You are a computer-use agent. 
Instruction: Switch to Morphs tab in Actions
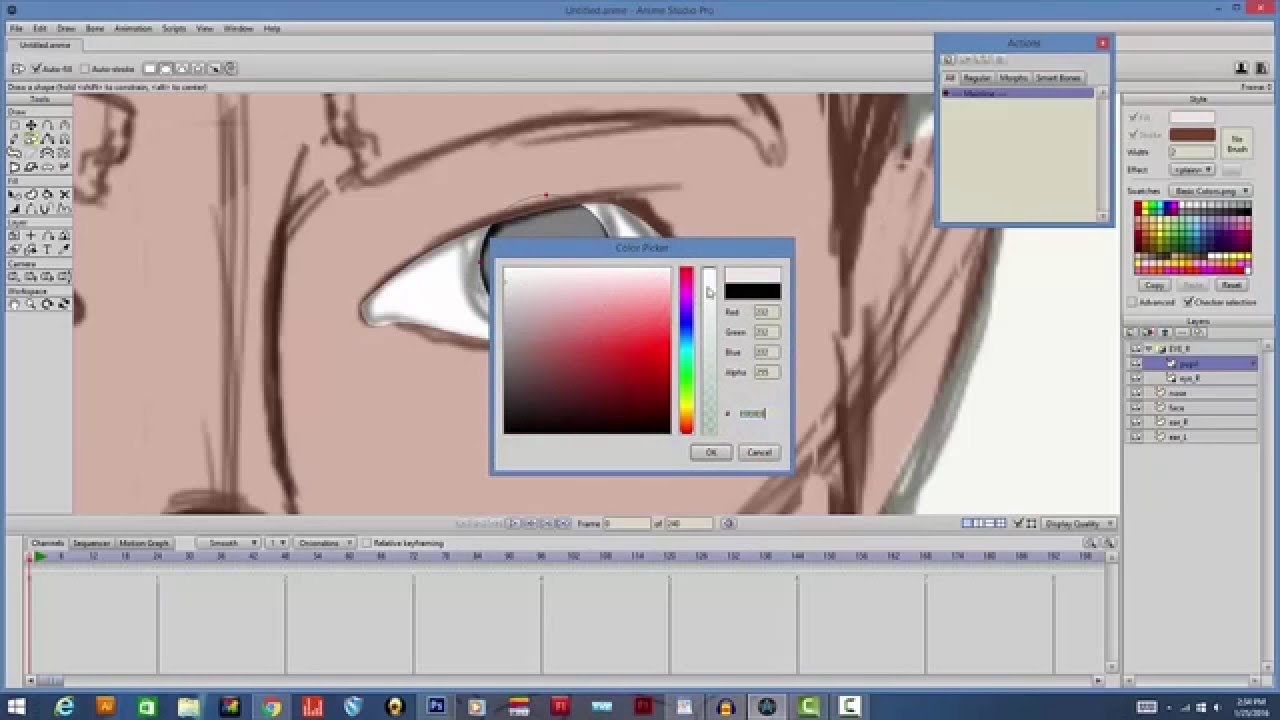pyautogui.click(x=1013, y=78)
